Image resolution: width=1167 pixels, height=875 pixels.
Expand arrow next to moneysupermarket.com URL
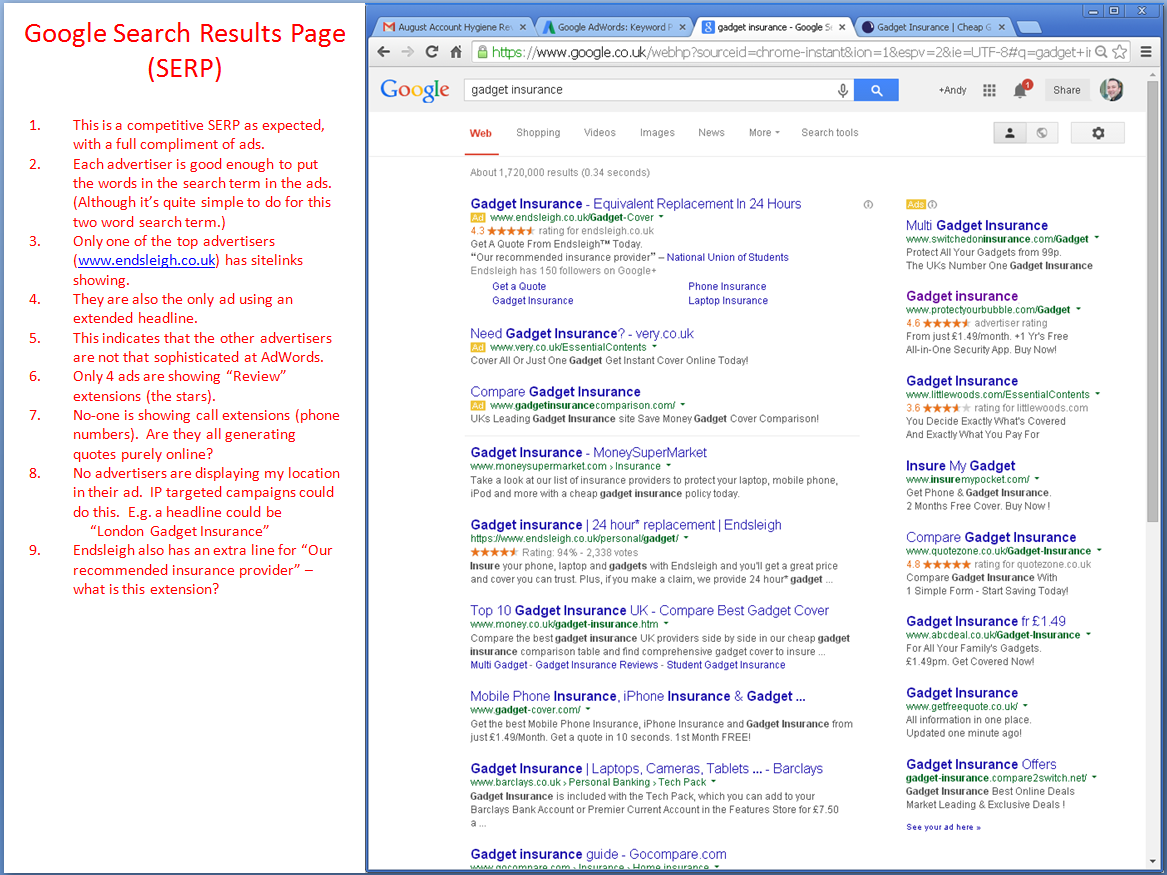point(668,466)
